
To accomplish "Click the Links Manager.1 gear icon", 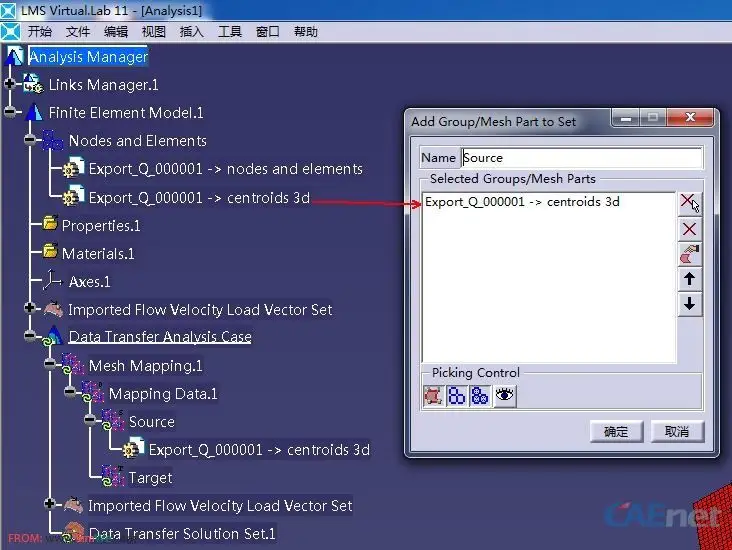I will click(x=33, y=84).
